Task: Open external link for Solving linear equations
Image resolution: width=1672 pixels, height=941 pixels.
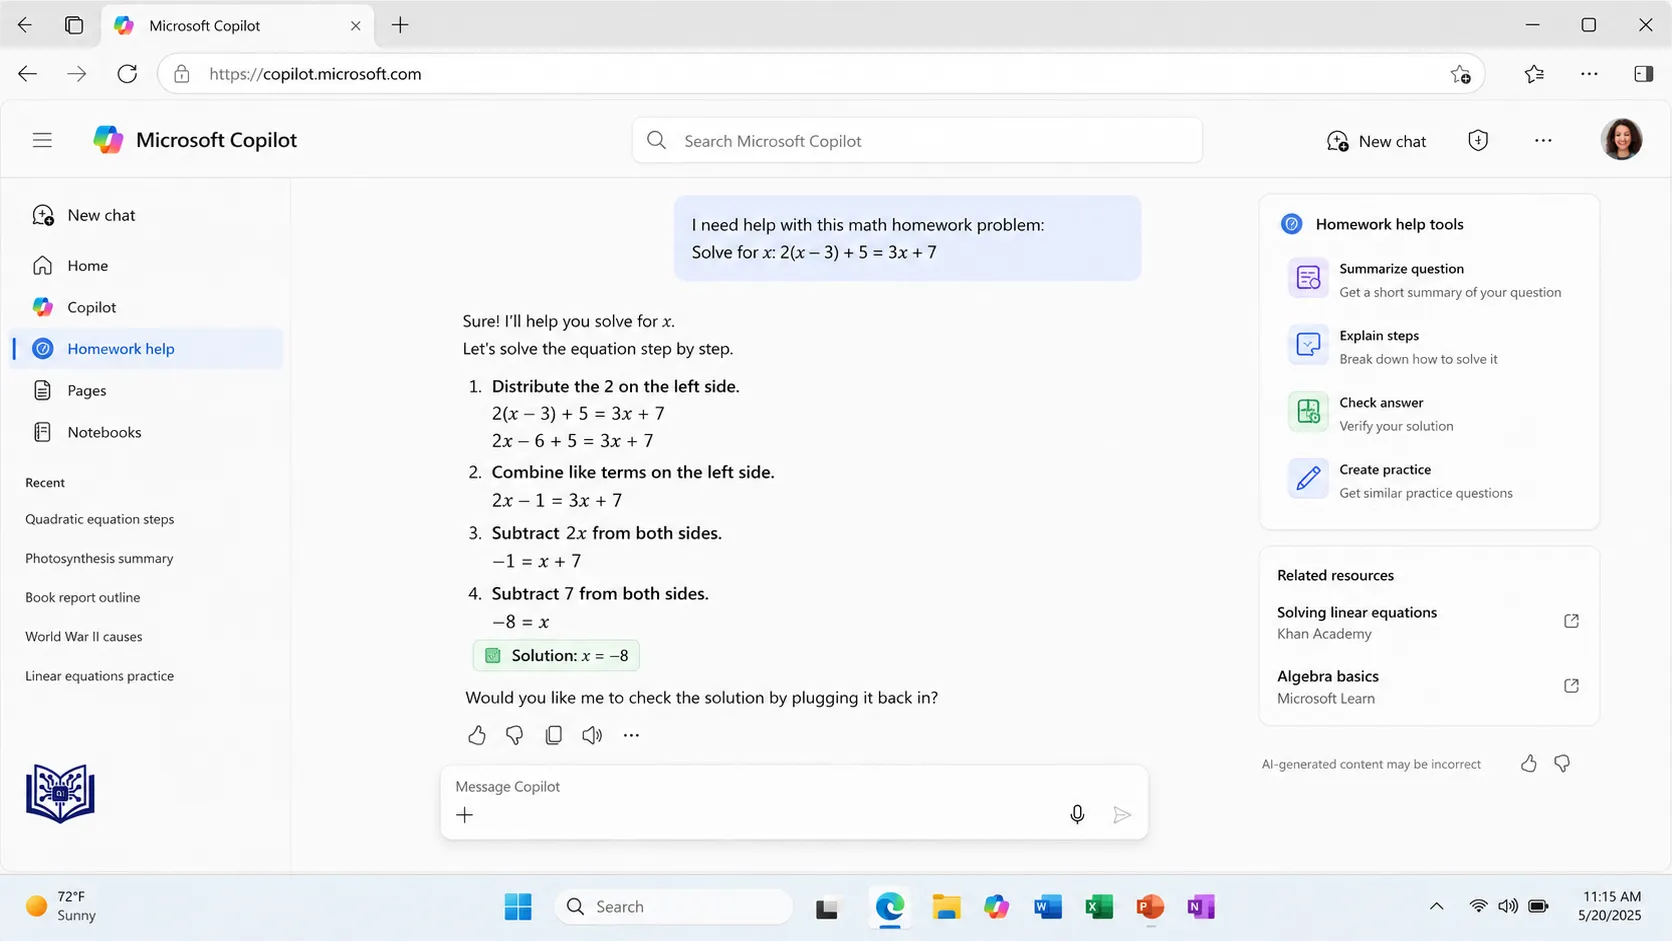Action: click(1571, 621)
